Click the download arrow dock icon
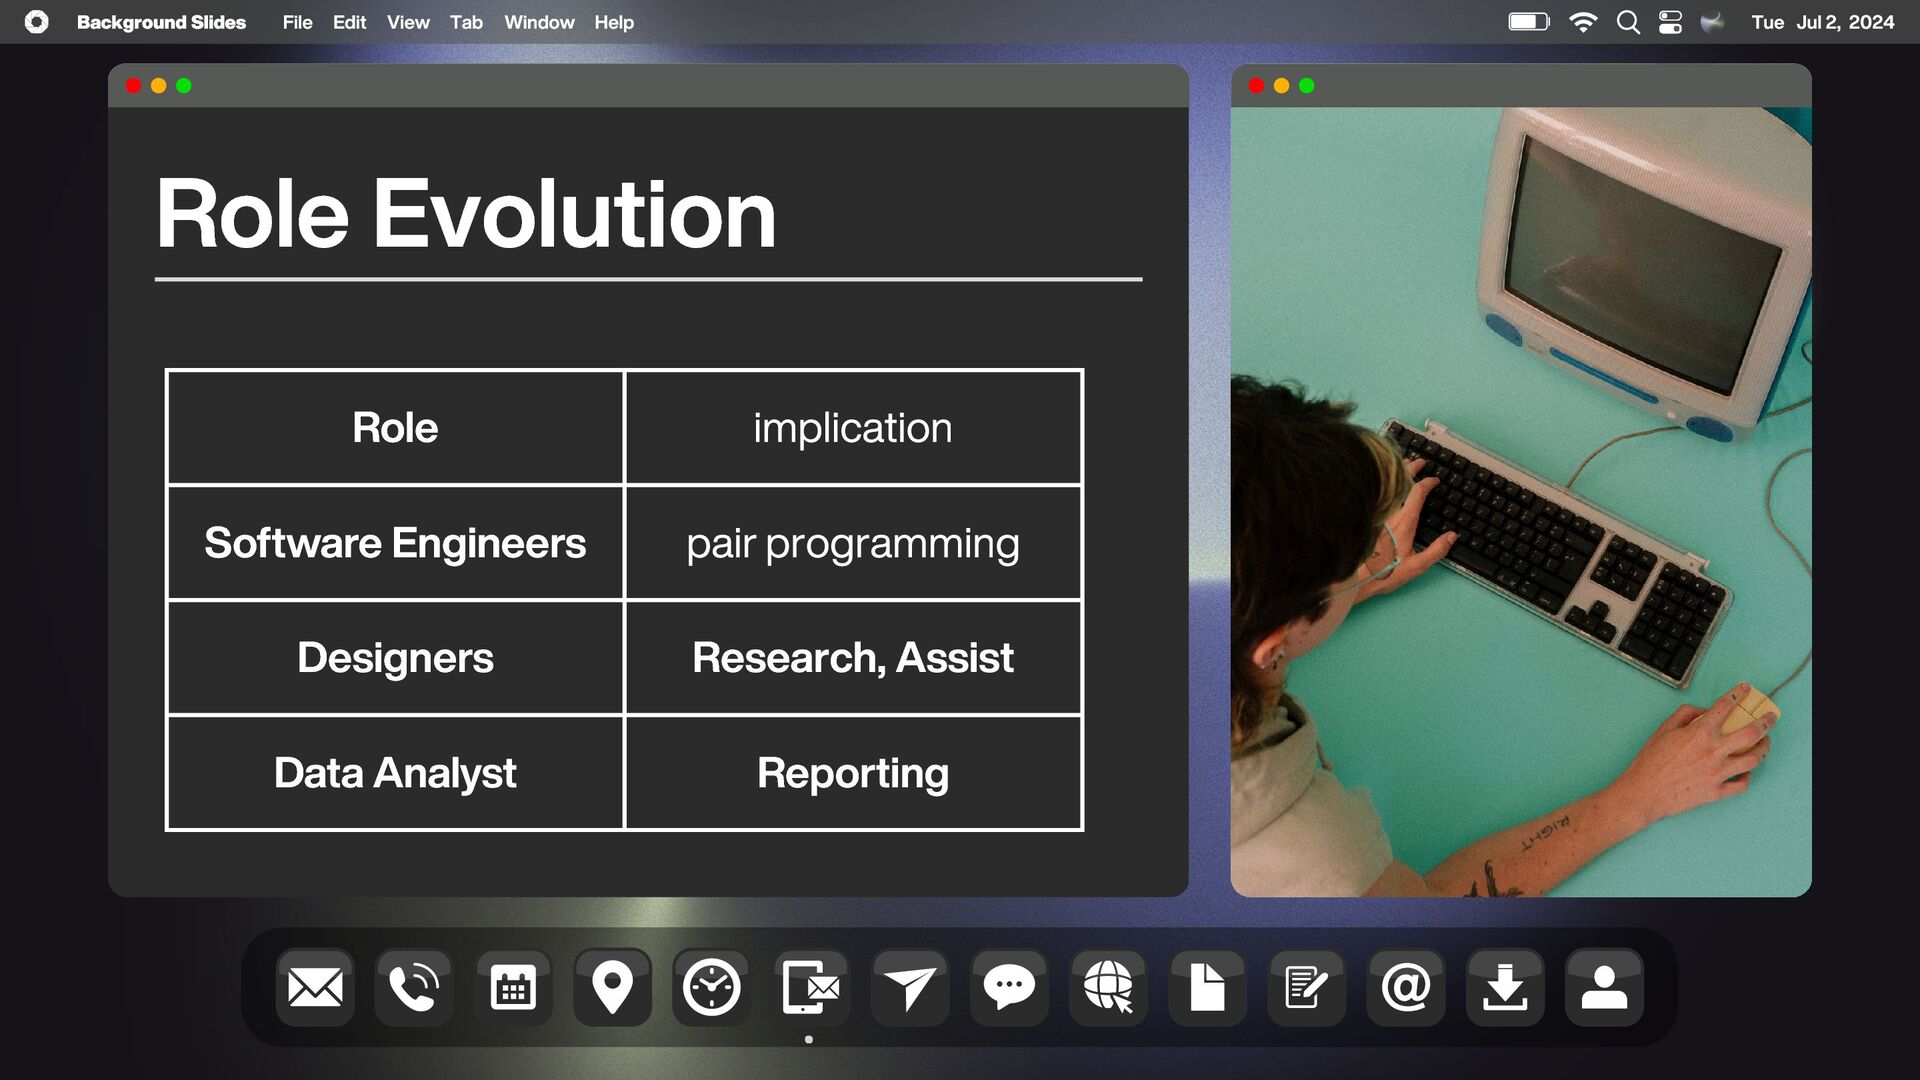 click(1504, 988)
